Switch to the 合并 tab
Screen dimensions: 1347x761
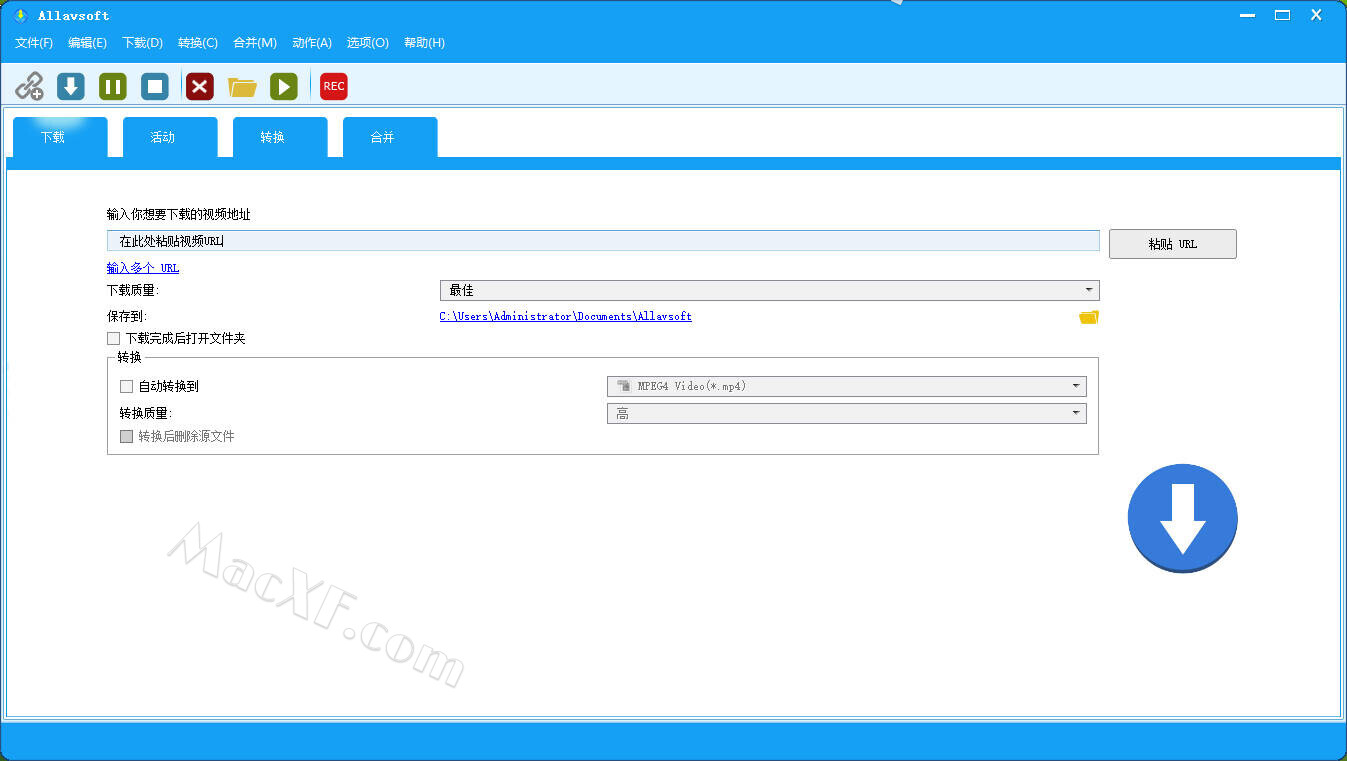point(390,137)
